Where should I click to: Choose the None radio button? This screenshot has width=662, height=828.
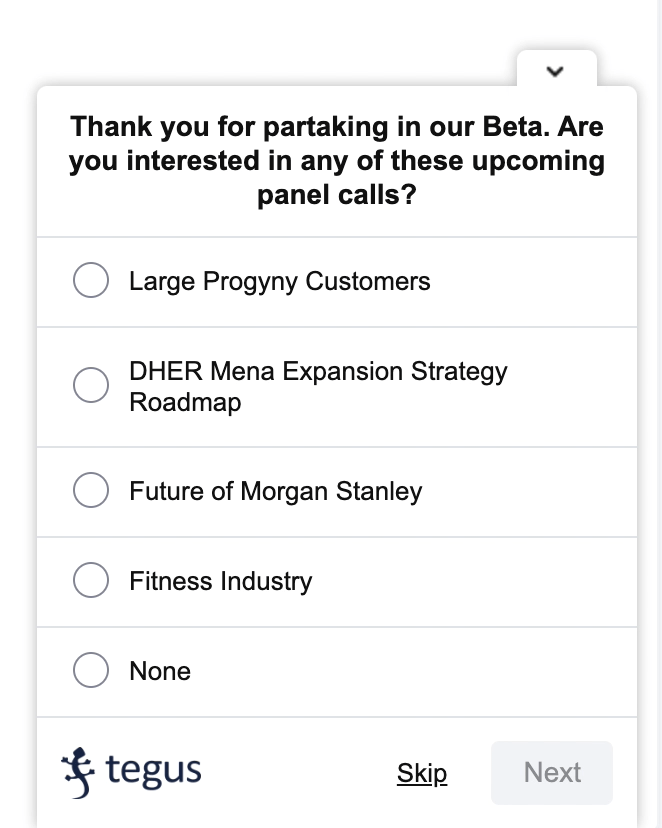(91, 670)
